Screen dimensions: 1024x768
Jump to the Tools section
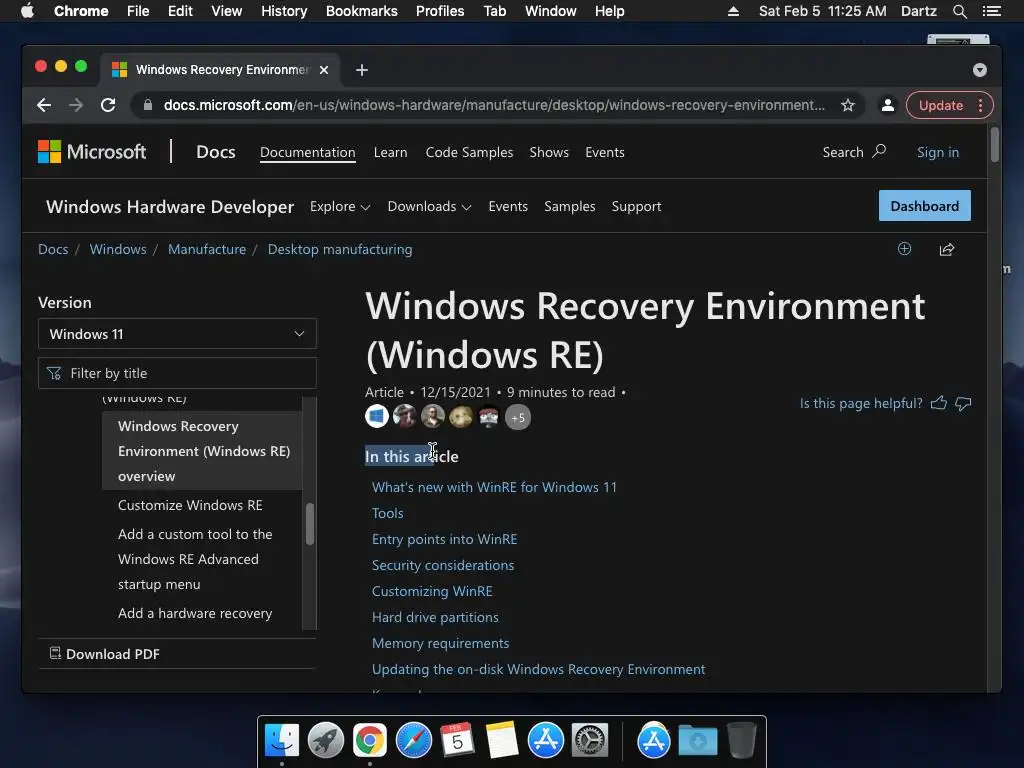[x=388, y=513]
